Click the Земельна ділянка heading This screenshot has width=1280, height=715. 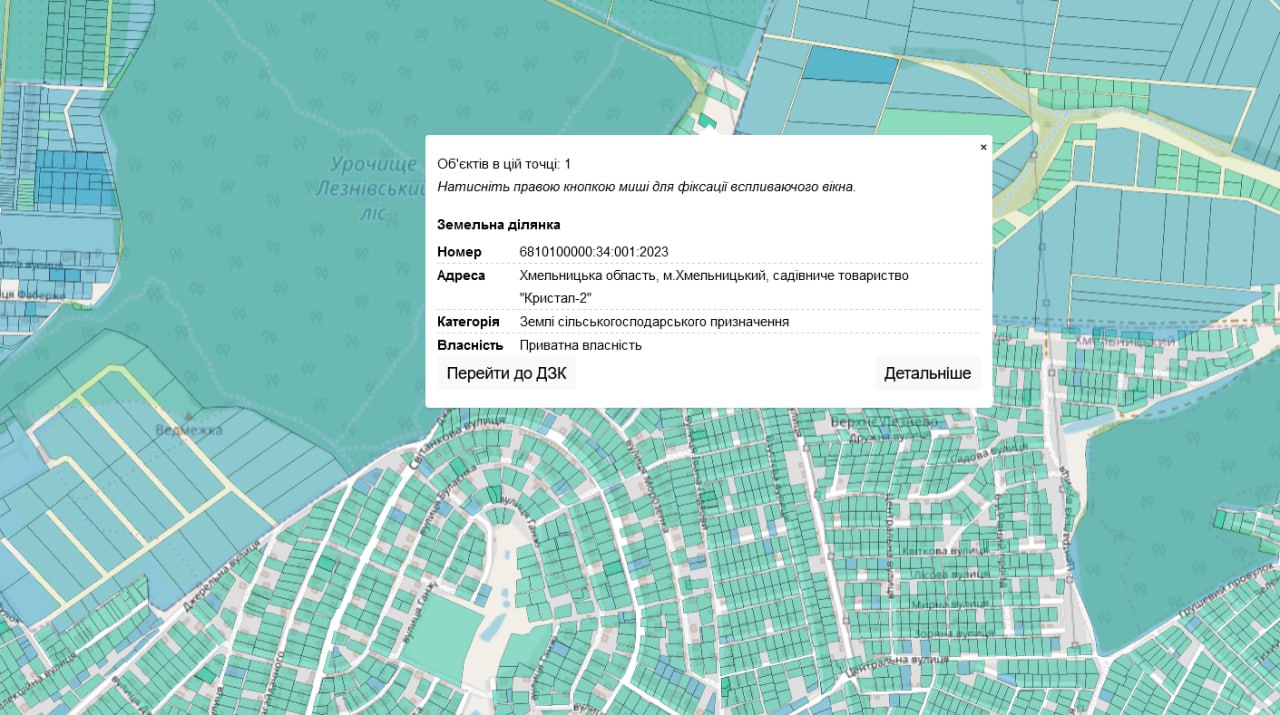point(498,225)
